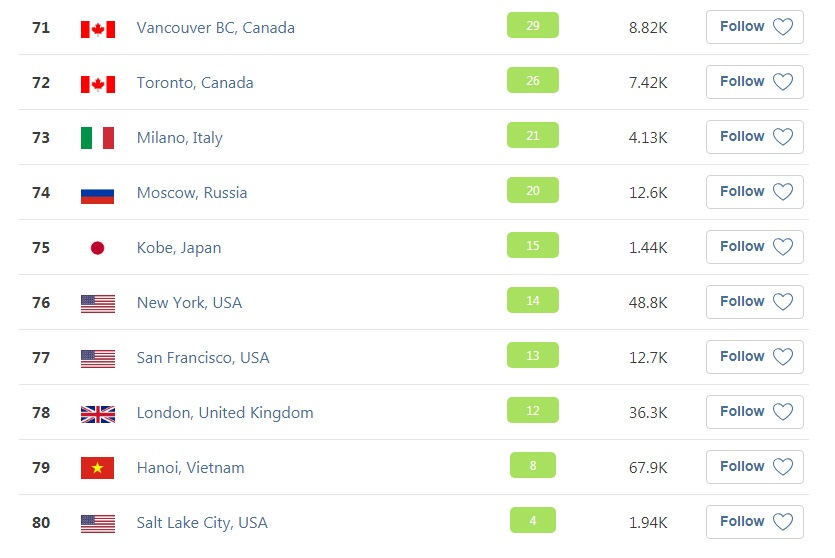Click the heart icon in Toronto row

click(783, 81)
